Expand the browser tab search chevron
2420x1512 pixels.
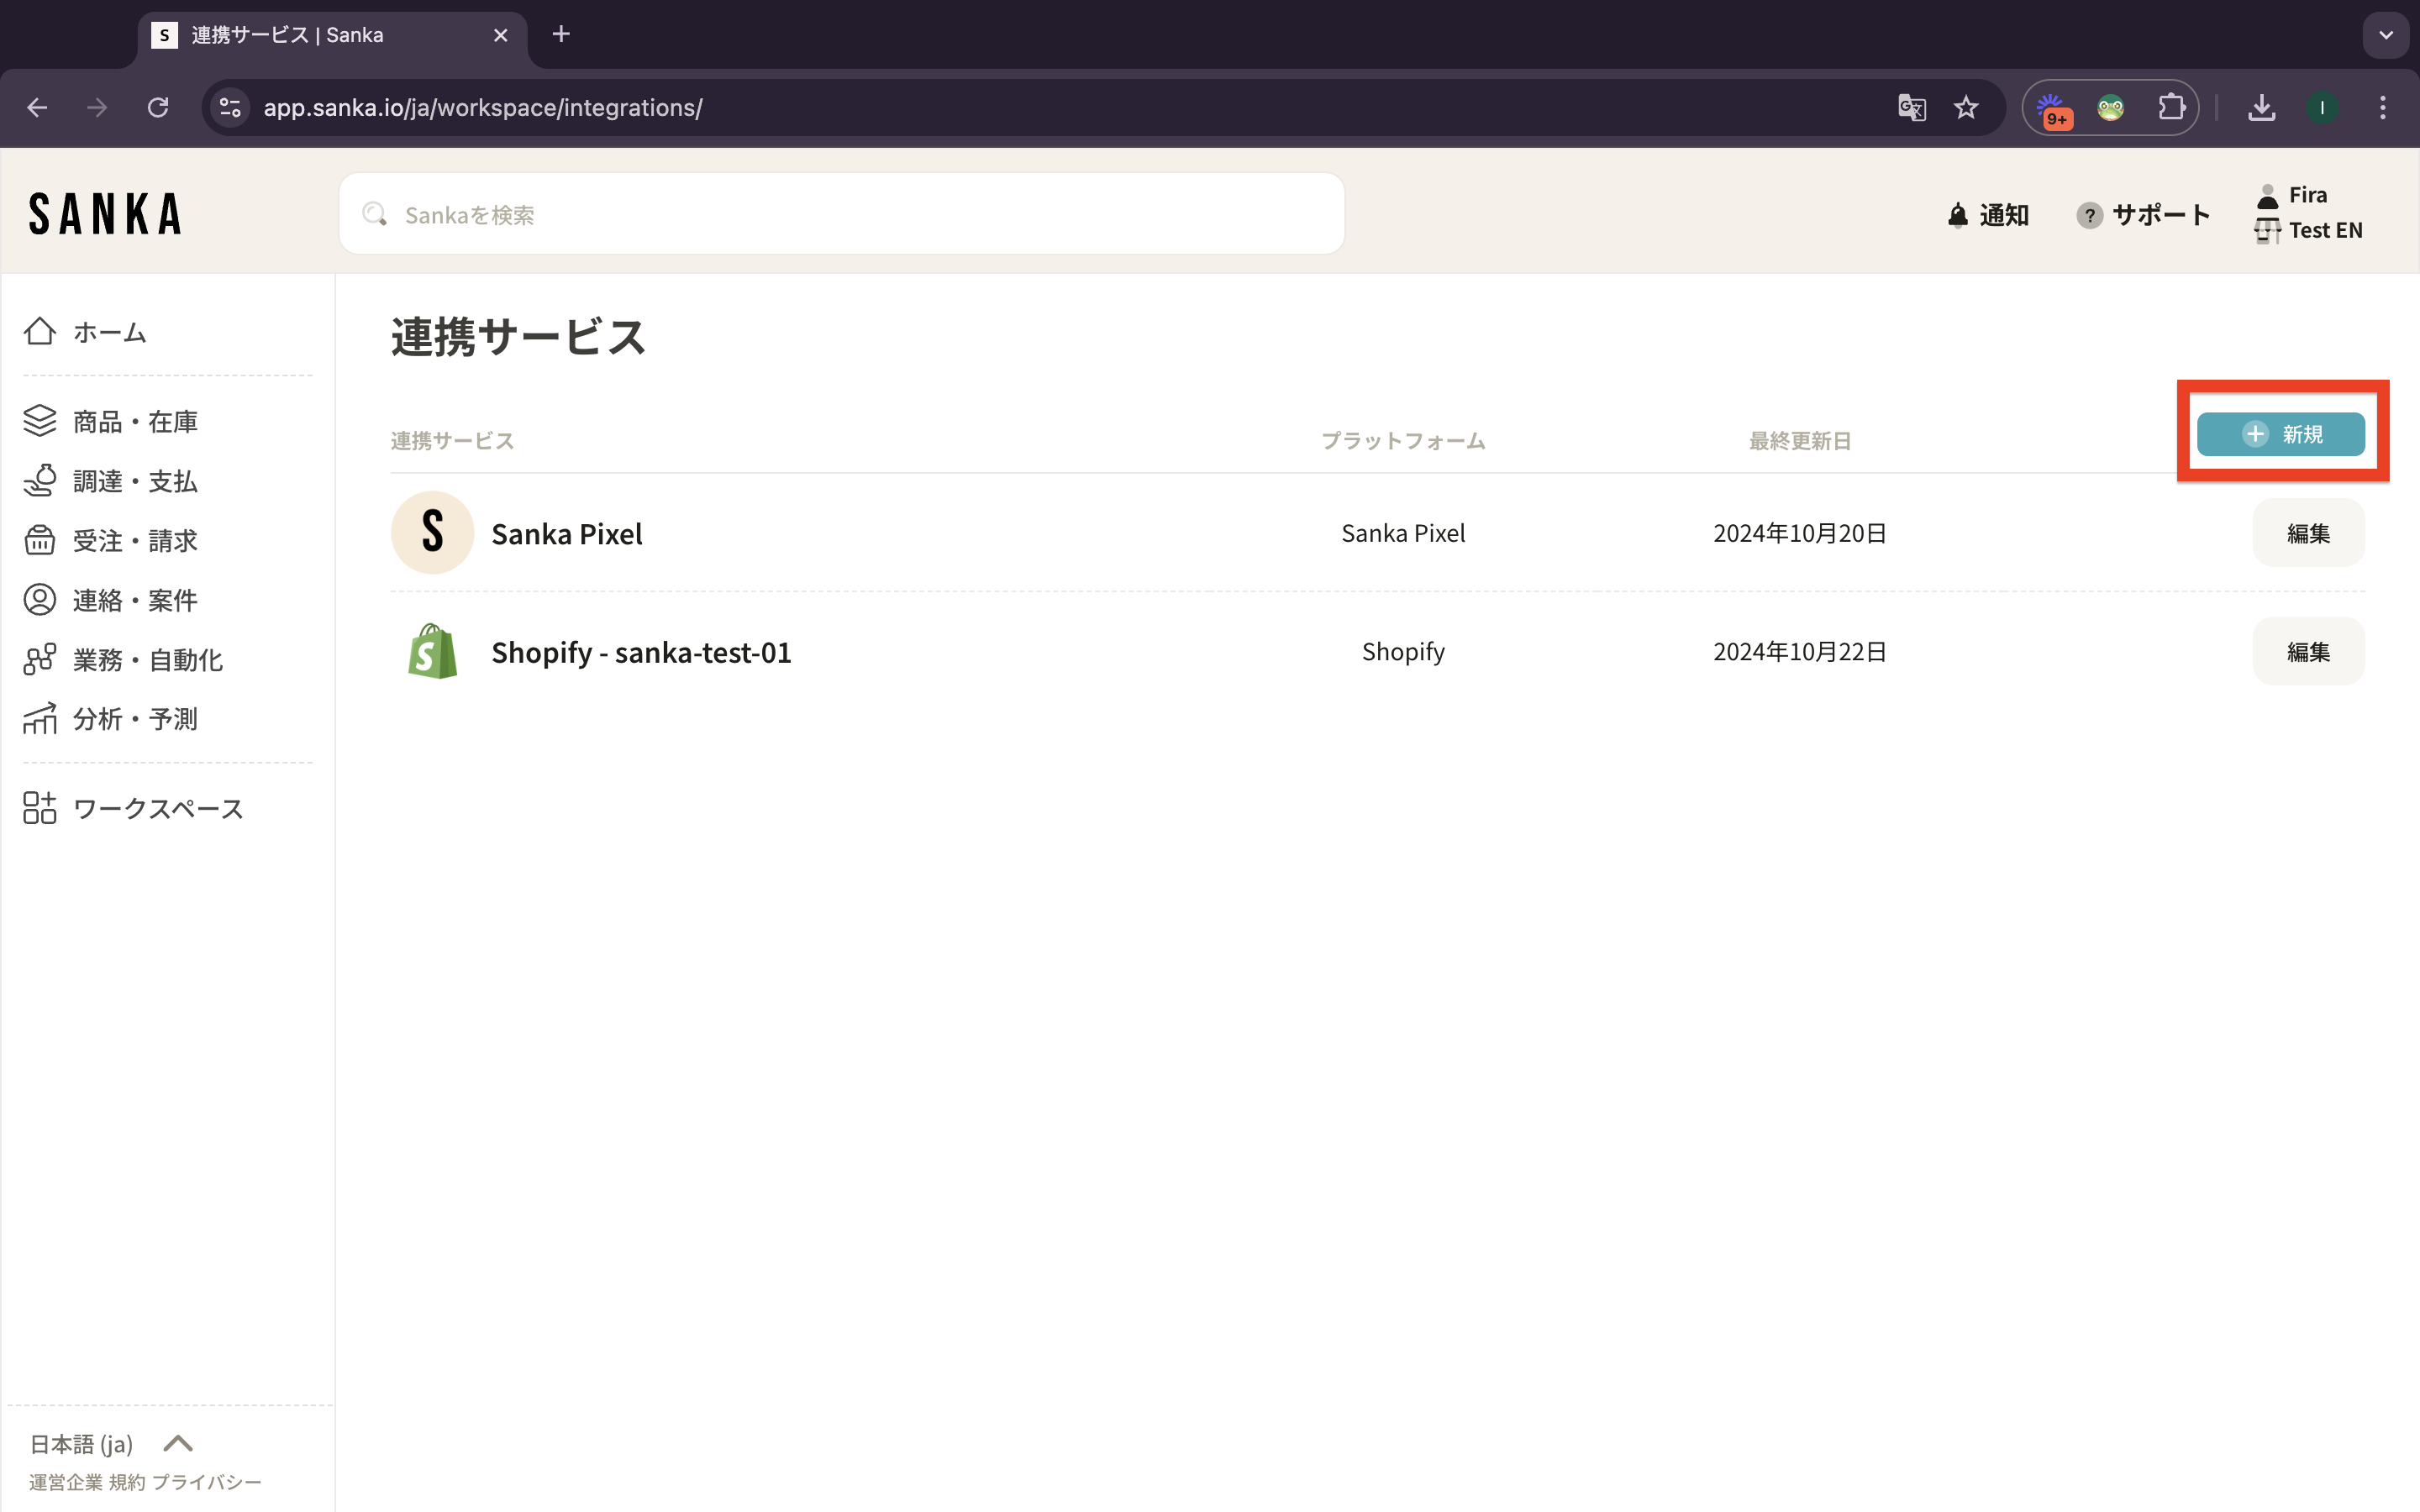(2385, 35)
